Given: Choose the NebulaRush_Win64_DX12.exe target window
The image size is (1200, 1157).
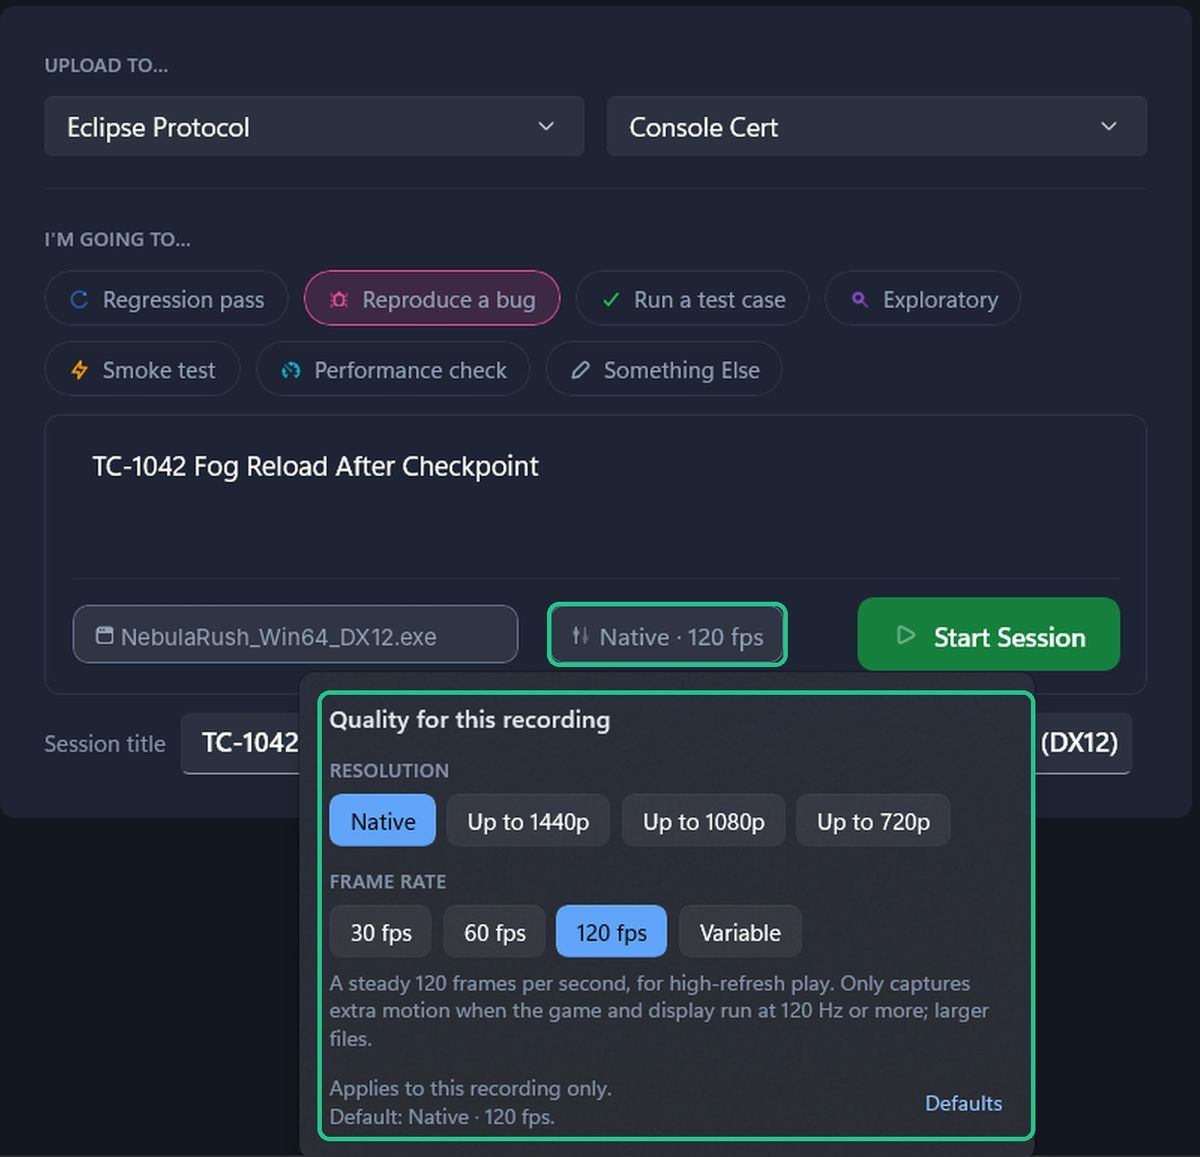Looking at the screenshot, I should [296, 635].
